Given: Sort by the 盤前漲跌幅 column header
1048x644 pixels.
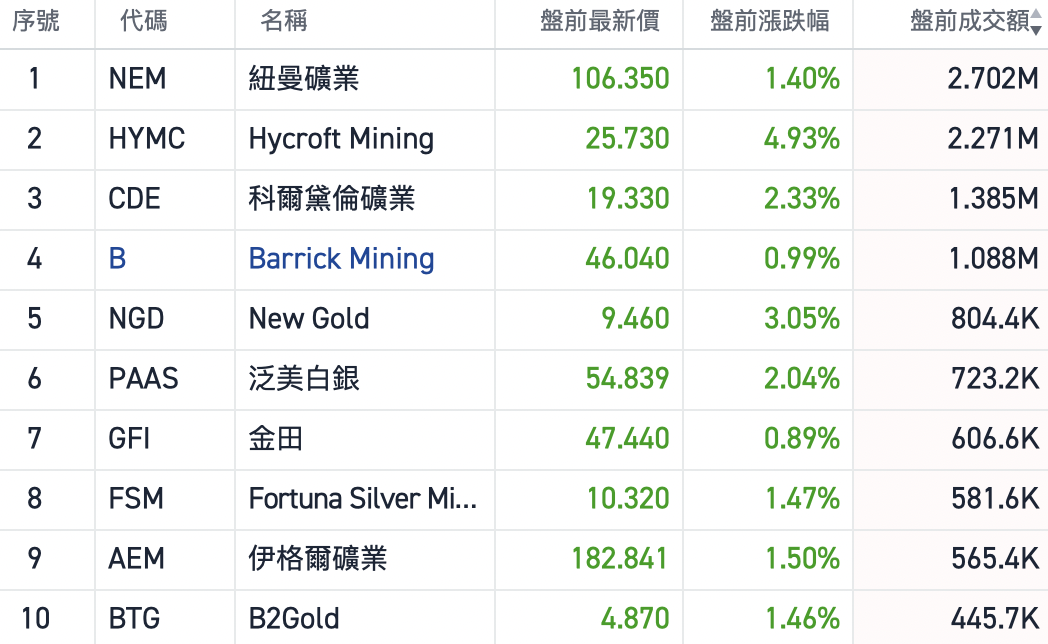Looking at the screenshot, I should [769, 21].
